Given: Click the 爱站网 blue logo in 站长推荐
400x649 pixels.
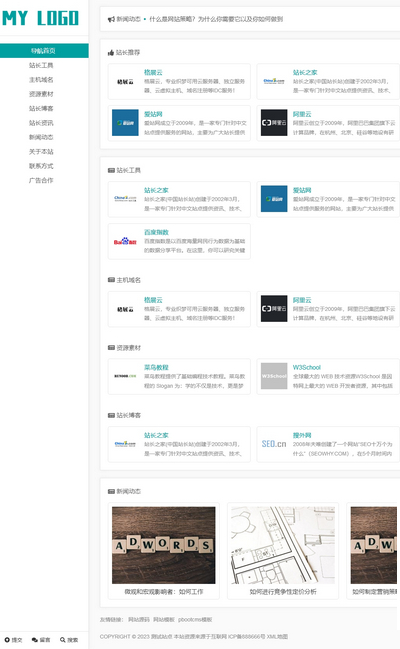Looking at the screenshot, I should click(x=125, y=123).
